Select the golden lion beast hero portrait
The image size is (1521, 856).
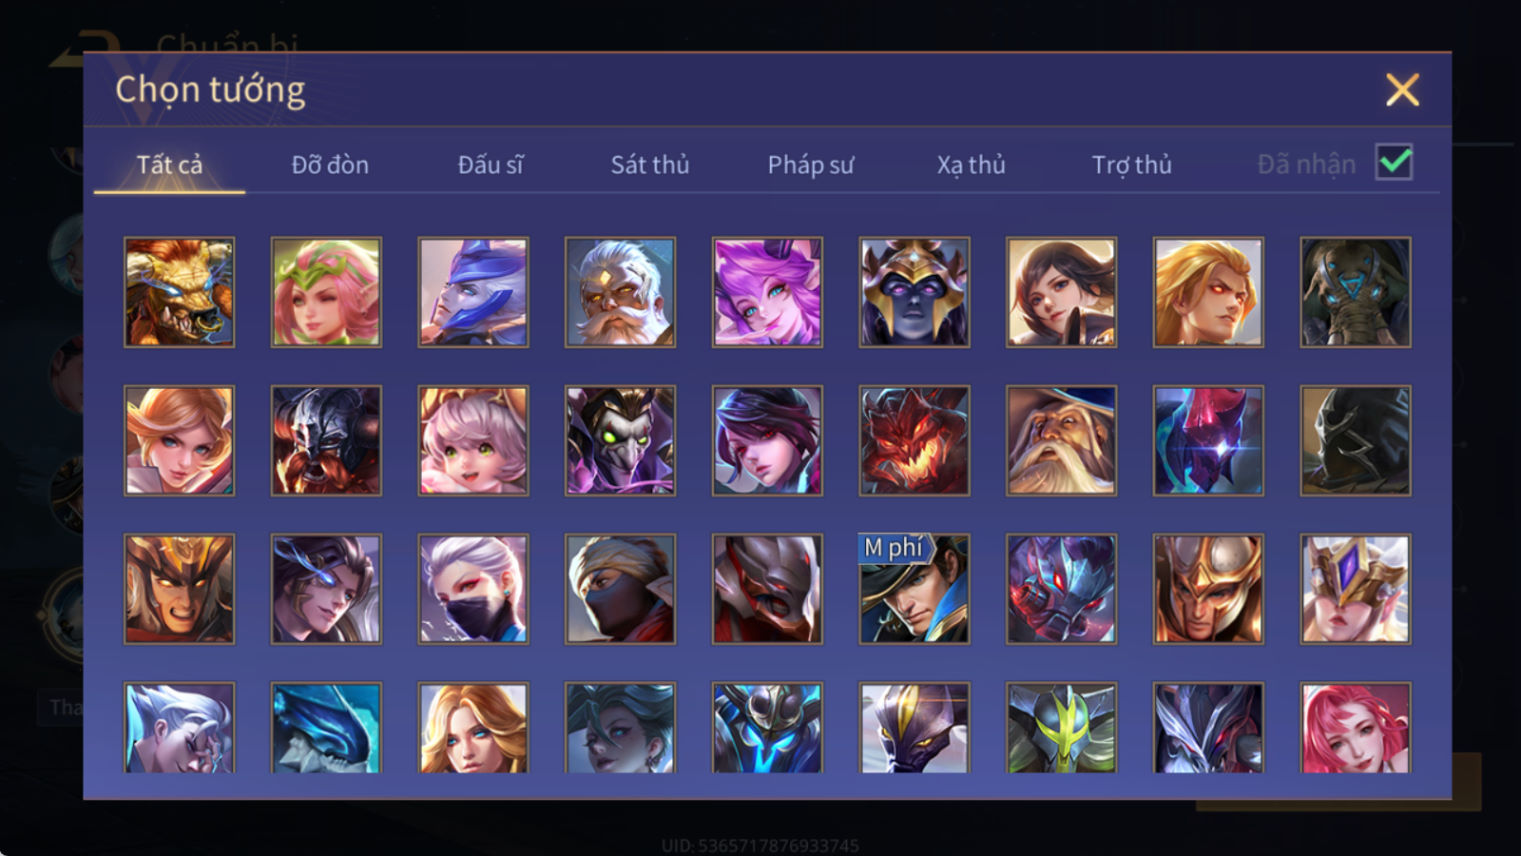[179, 292]
